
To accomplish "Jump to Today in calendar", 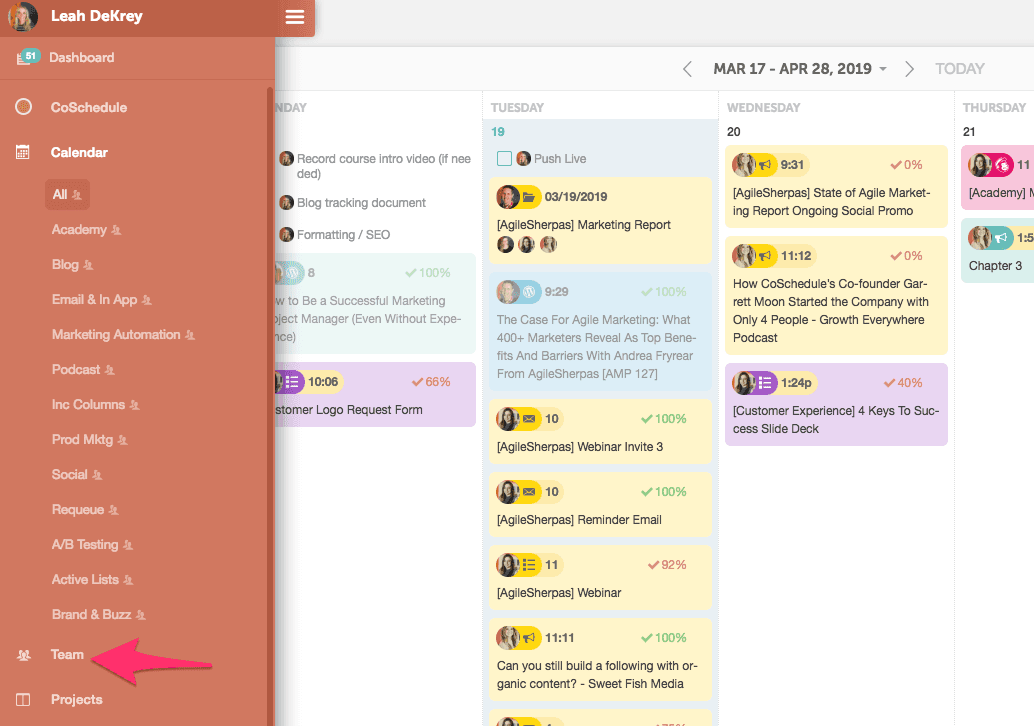I will [x=959, y=69].
